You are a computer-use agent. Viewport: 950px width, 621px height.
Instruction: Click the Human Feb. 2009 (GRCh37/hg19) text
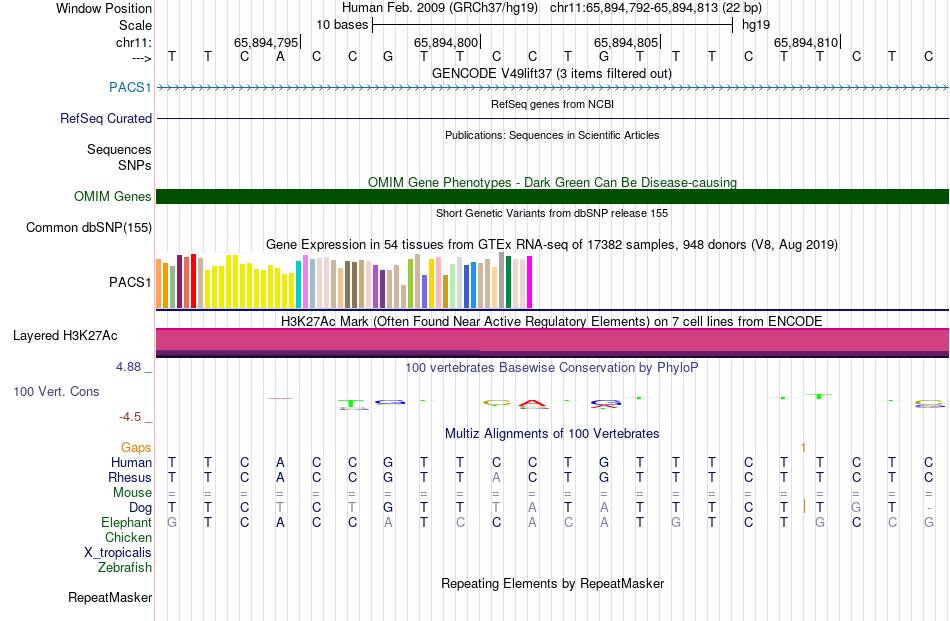[x=440, y=8]
